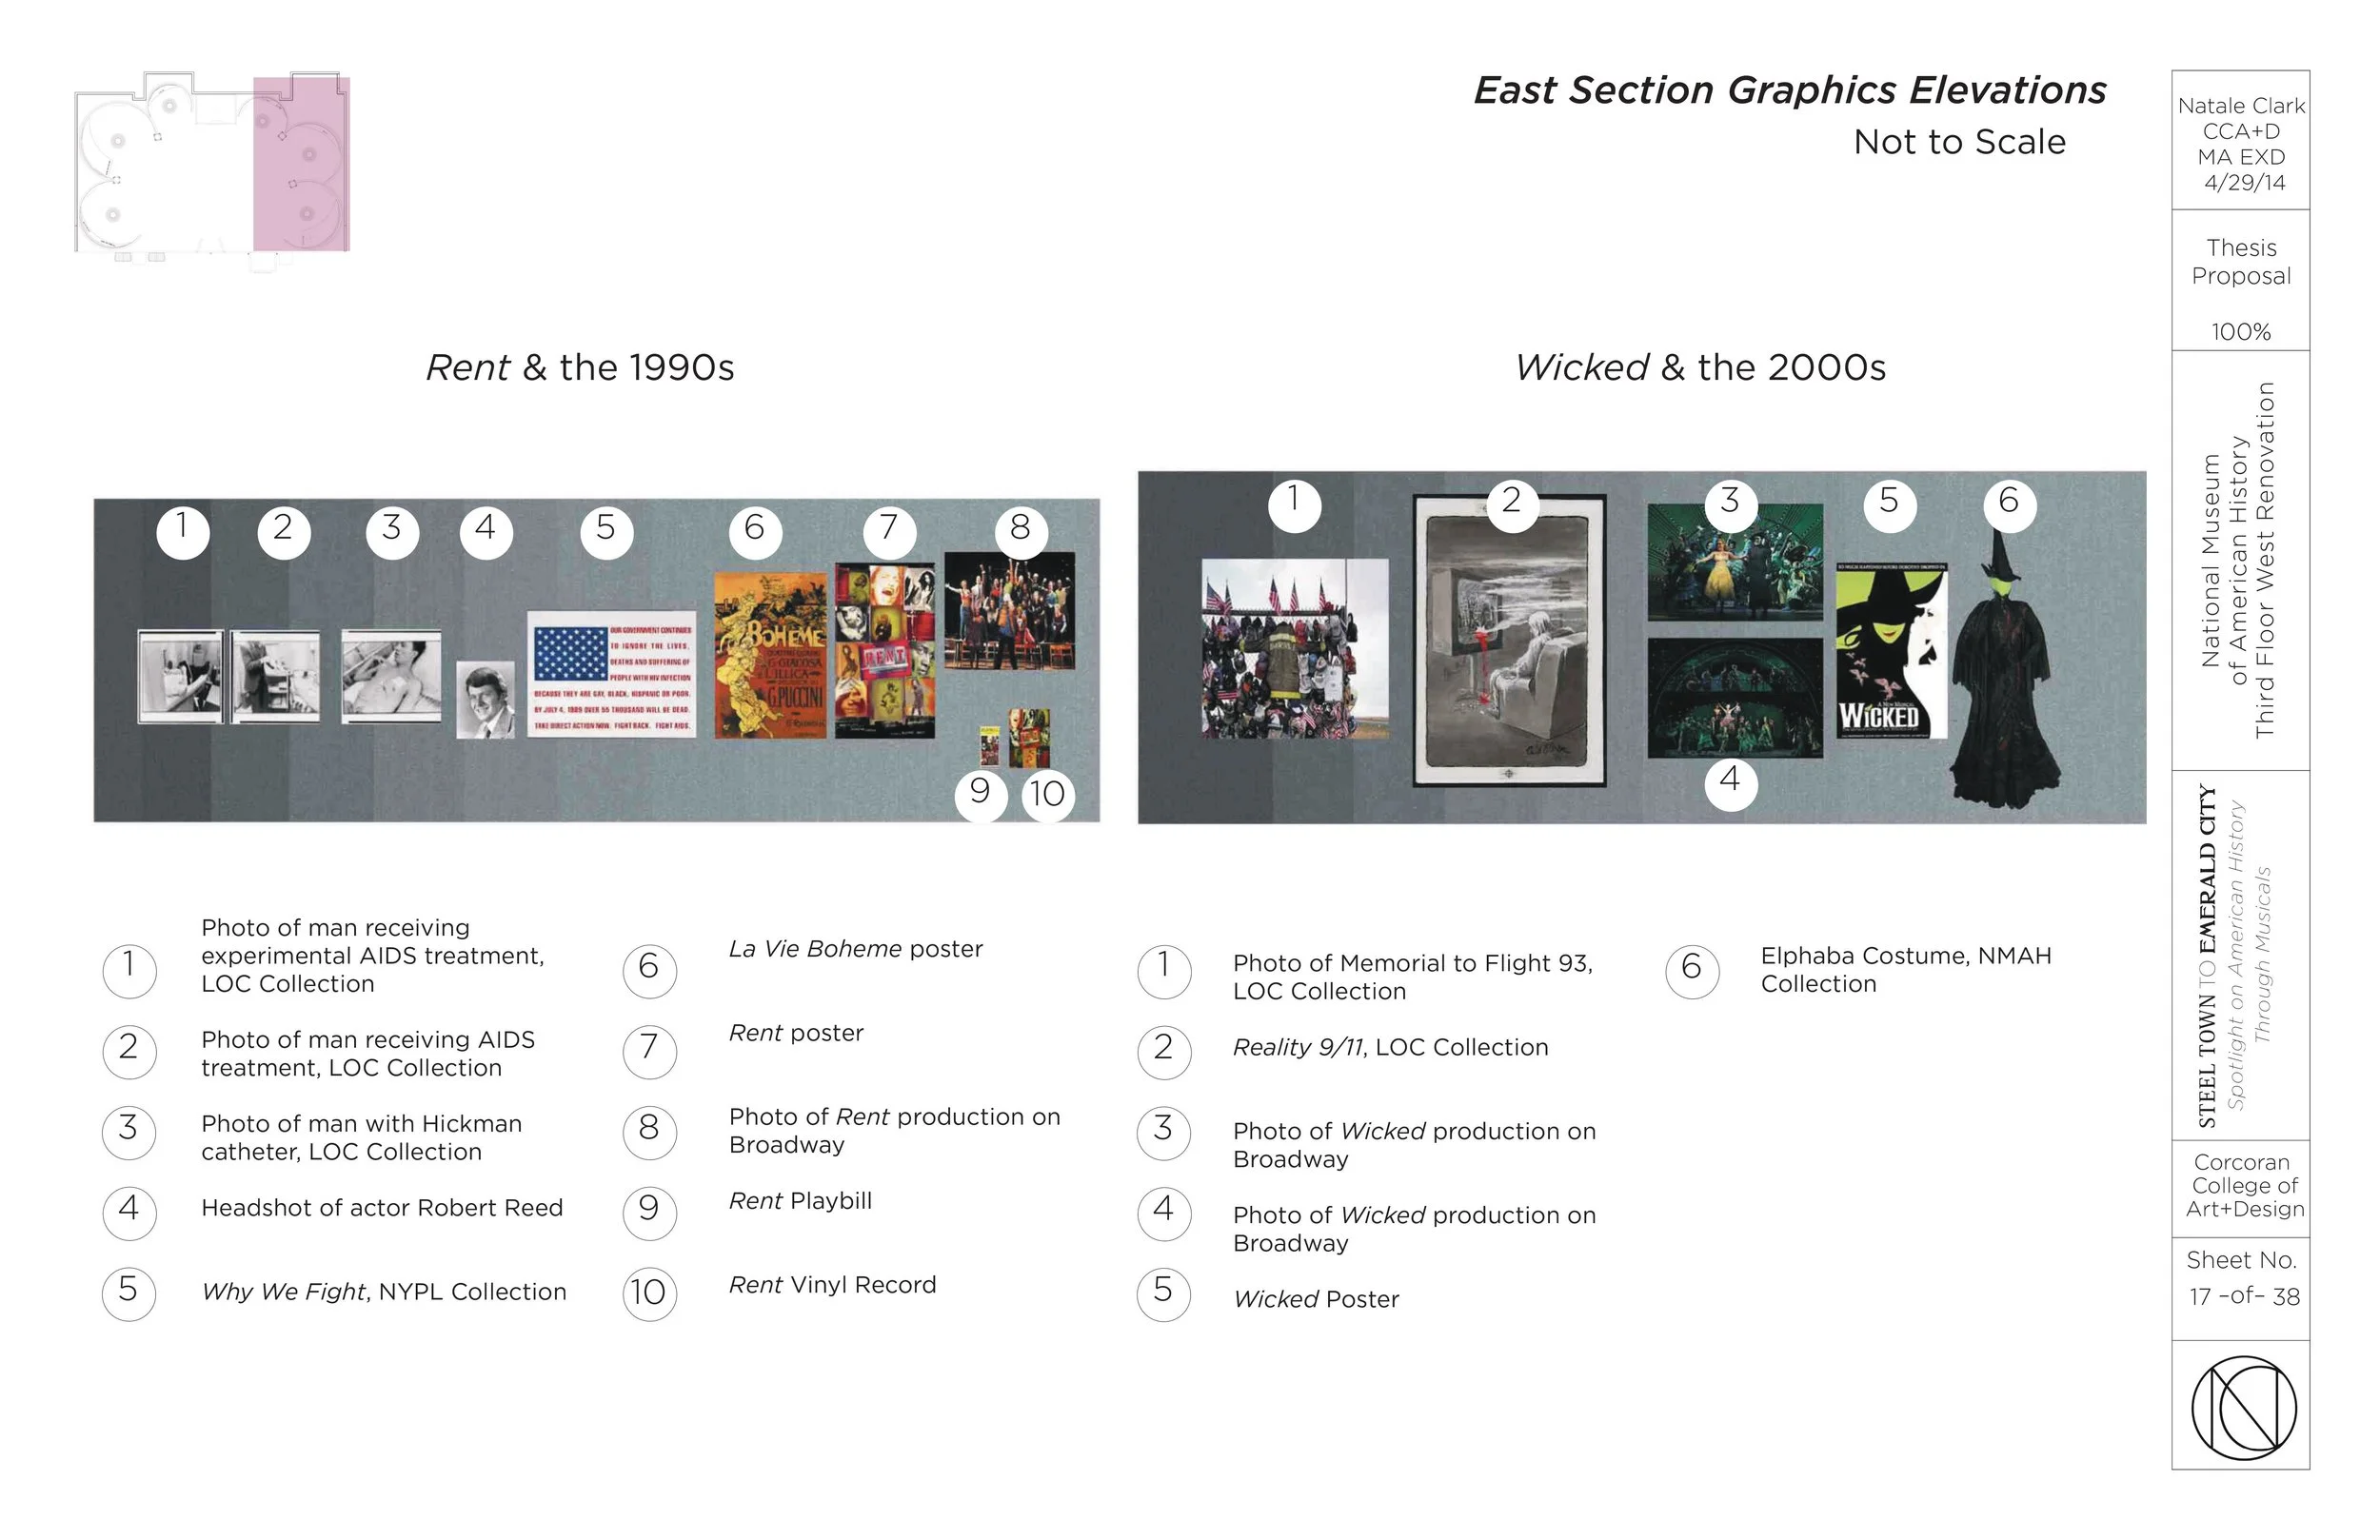
Task: Click the Flight 93 memorial photo
Action: tap(1295, 649)
